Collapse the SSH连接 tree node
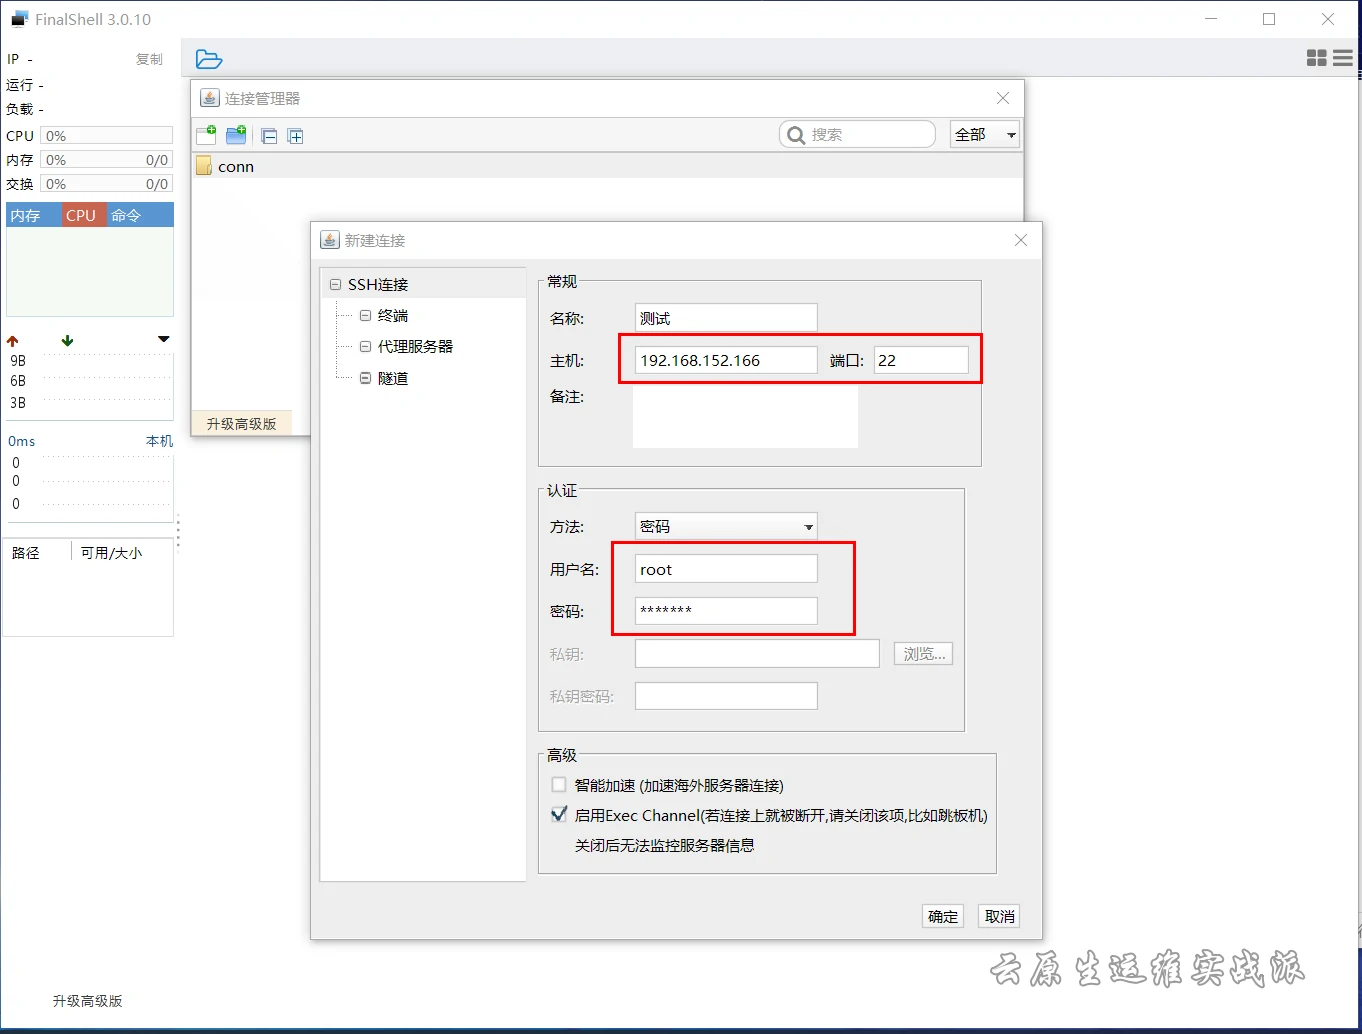The image size is (1362, 1034). (x=336, y=285)
